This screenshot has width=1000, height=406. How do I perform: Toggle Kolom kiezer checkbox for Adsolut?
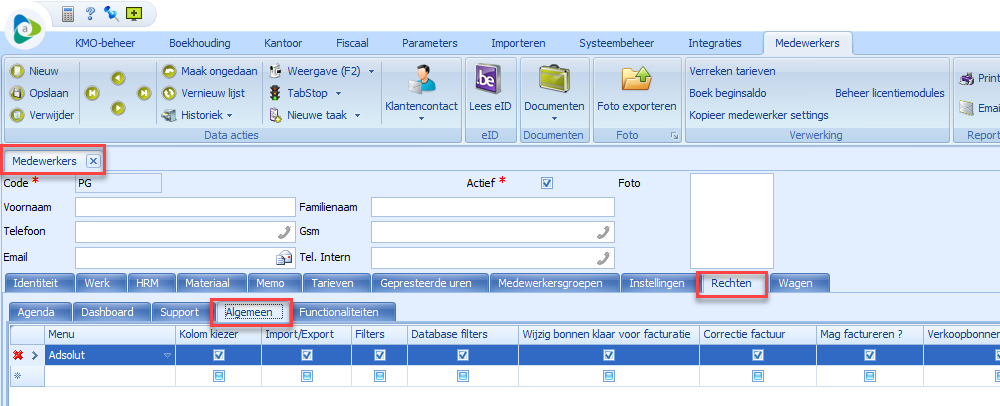pos(219,355)
